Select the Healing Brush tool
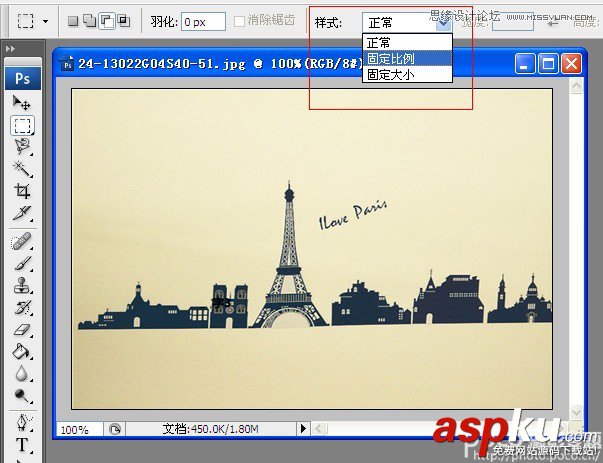 [x=22, y=241]
